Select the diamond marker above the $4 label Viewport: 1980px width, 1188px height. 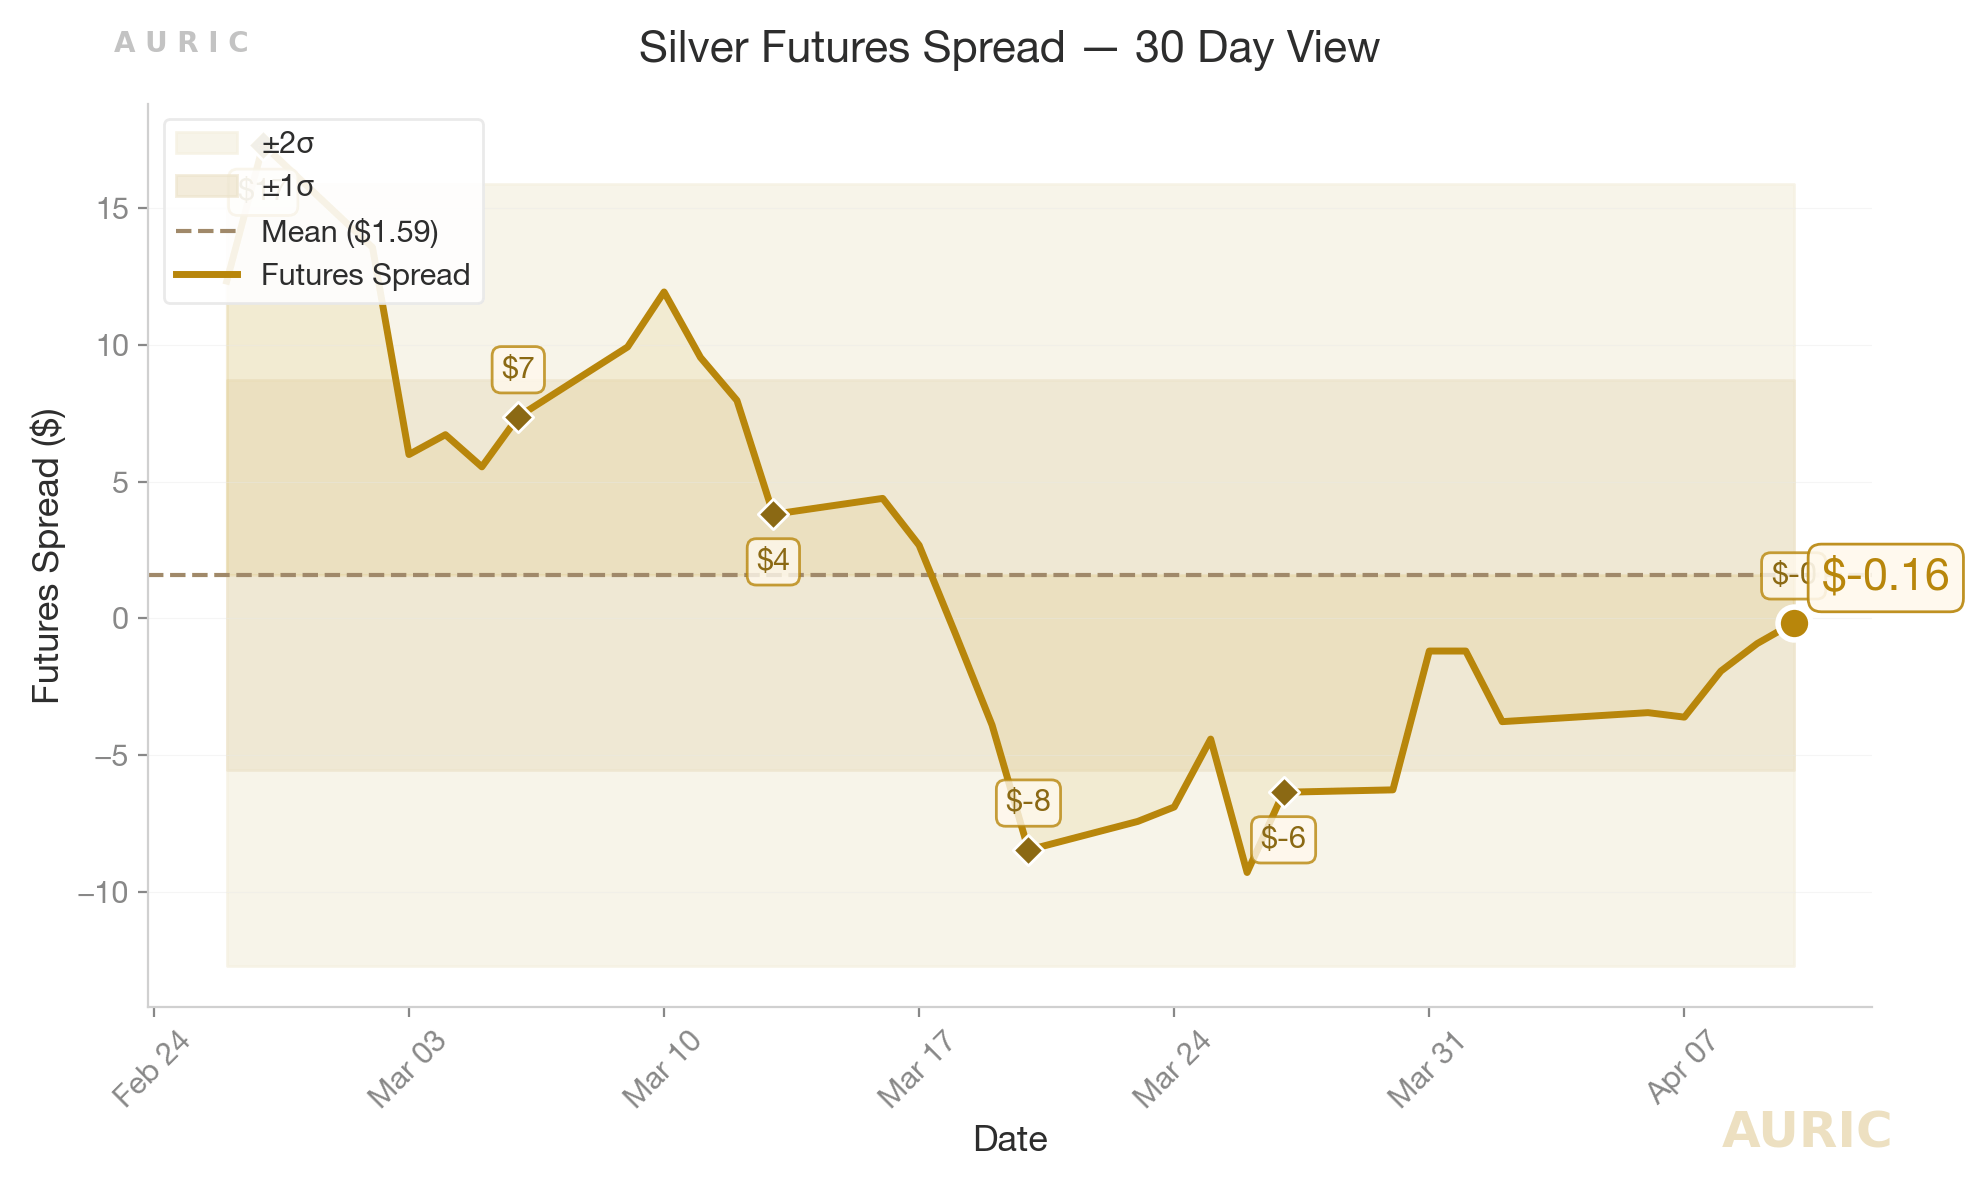click(x=773, y=514)
